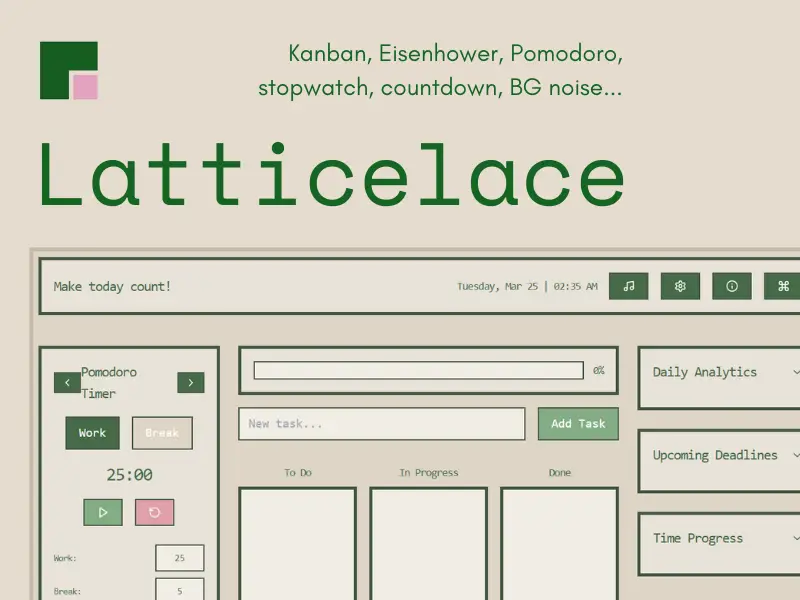Open the background noise panel

pos(628,286)
